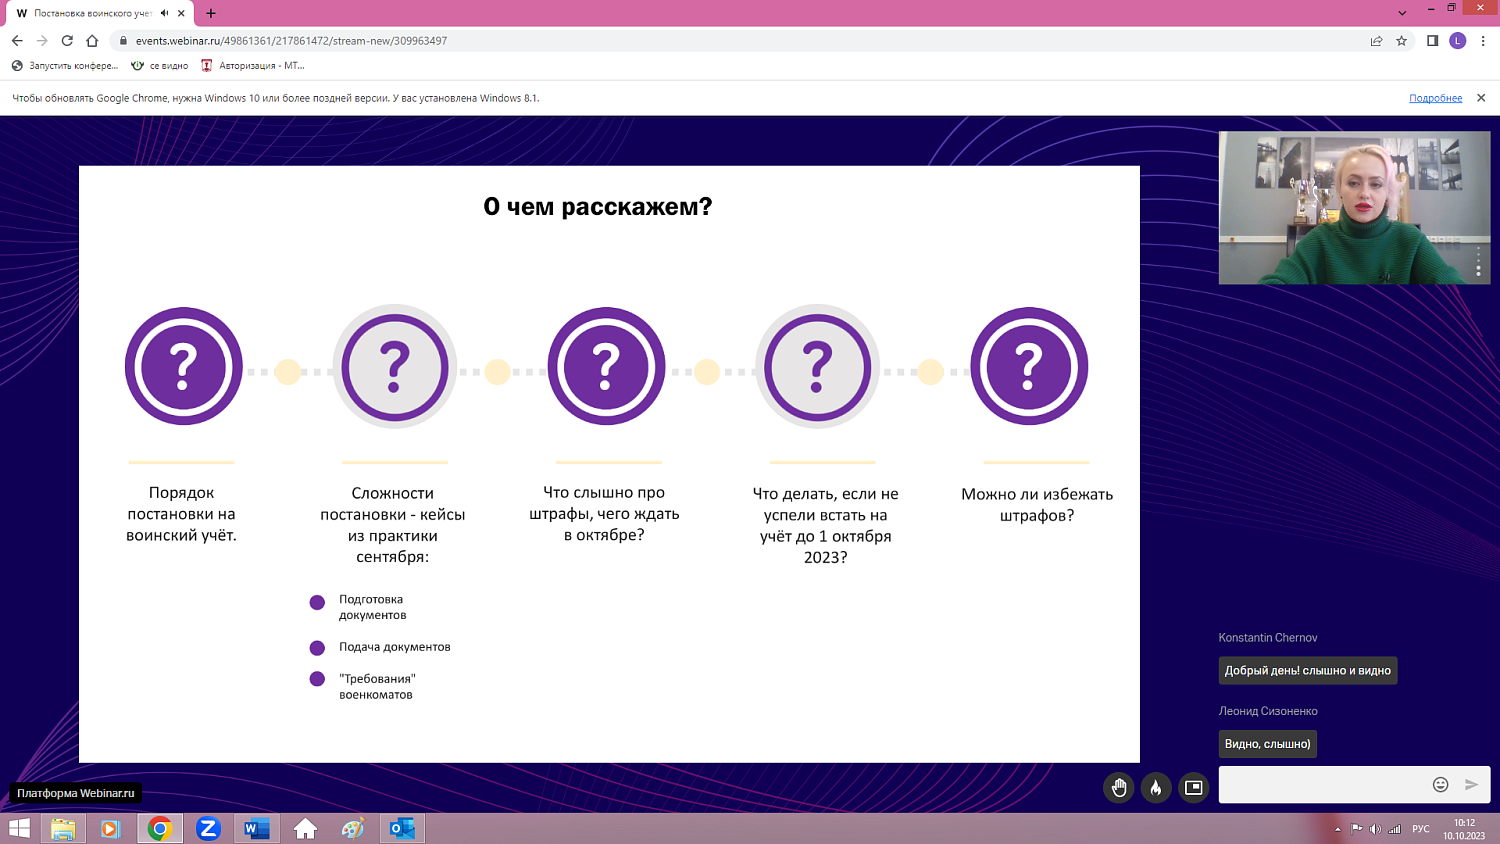This screenshot has height=844, width=1500.
Task: Mute the tab audio speaker icon
Action: click(x=164, y=13)
